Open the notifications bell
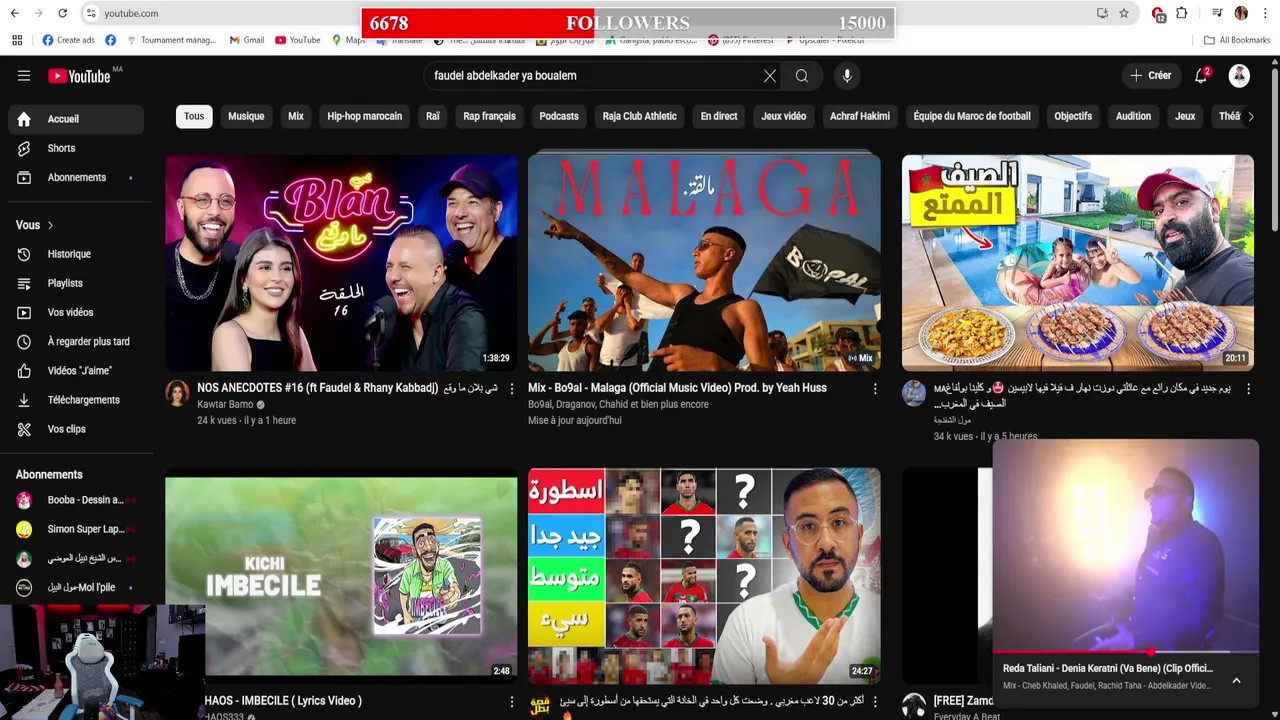 point(1202,76)
